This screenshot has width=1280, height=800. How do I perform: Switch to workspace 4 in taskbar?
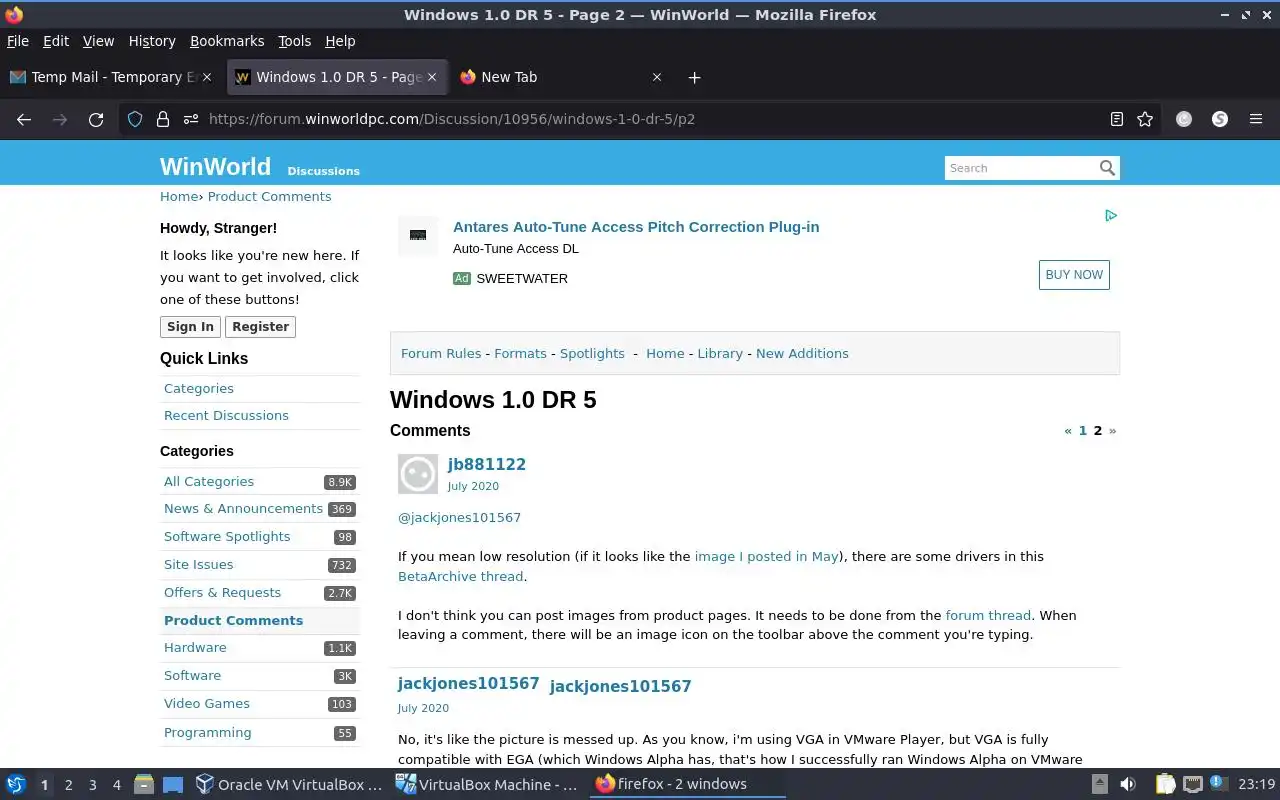[116, 785]
